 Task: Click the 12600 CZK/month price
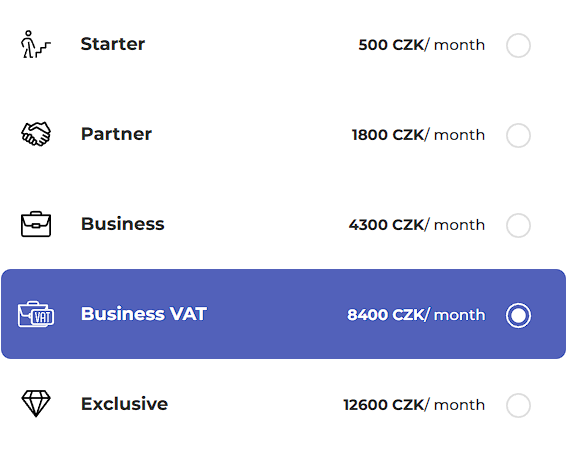coord(414,405)
